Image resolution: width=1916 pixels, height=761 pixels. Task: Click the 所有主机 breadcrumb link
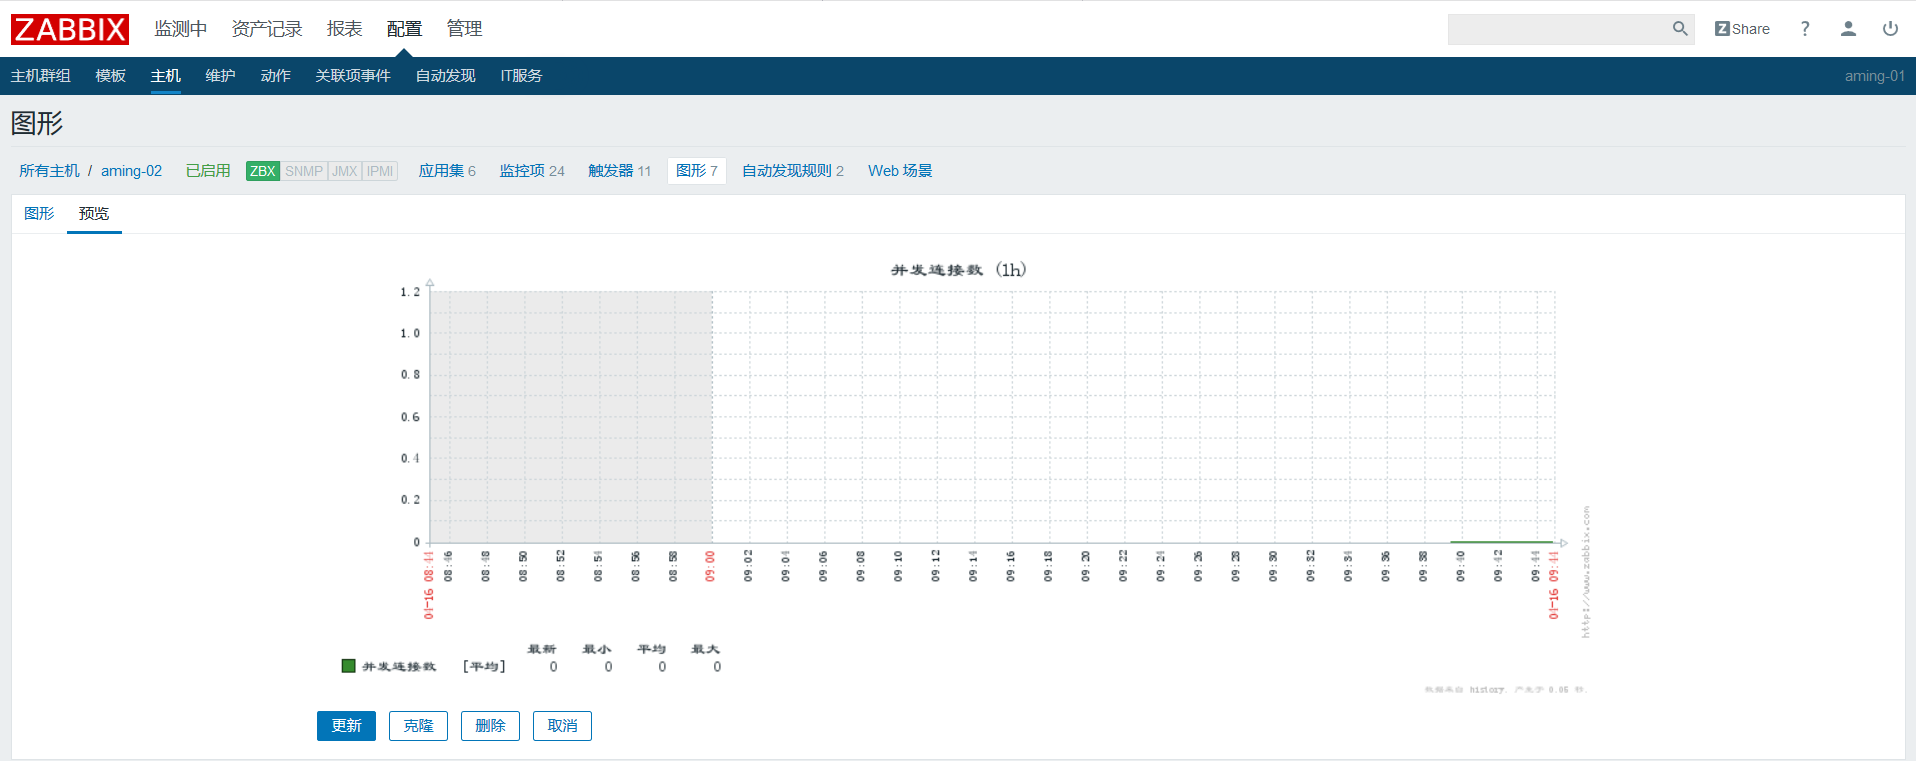pyautogui.click(x=50, y=171)
